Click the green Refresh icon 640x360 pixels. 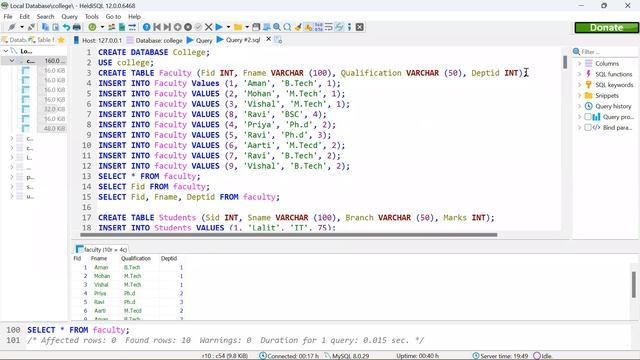(92, 27)
